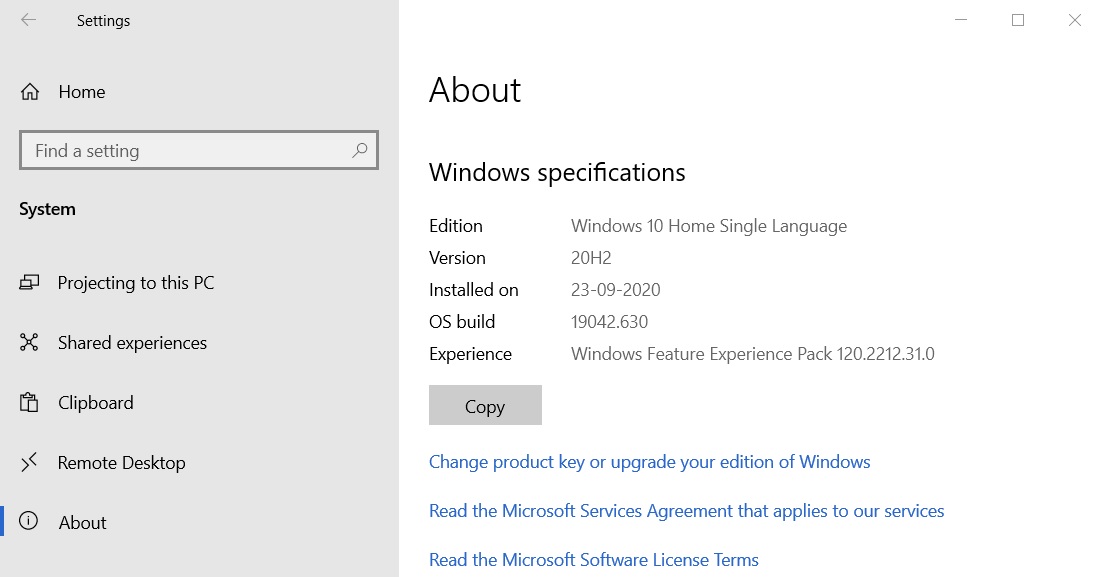Click the Settings window title
The image size is (1104, 577).
[104, 21]
